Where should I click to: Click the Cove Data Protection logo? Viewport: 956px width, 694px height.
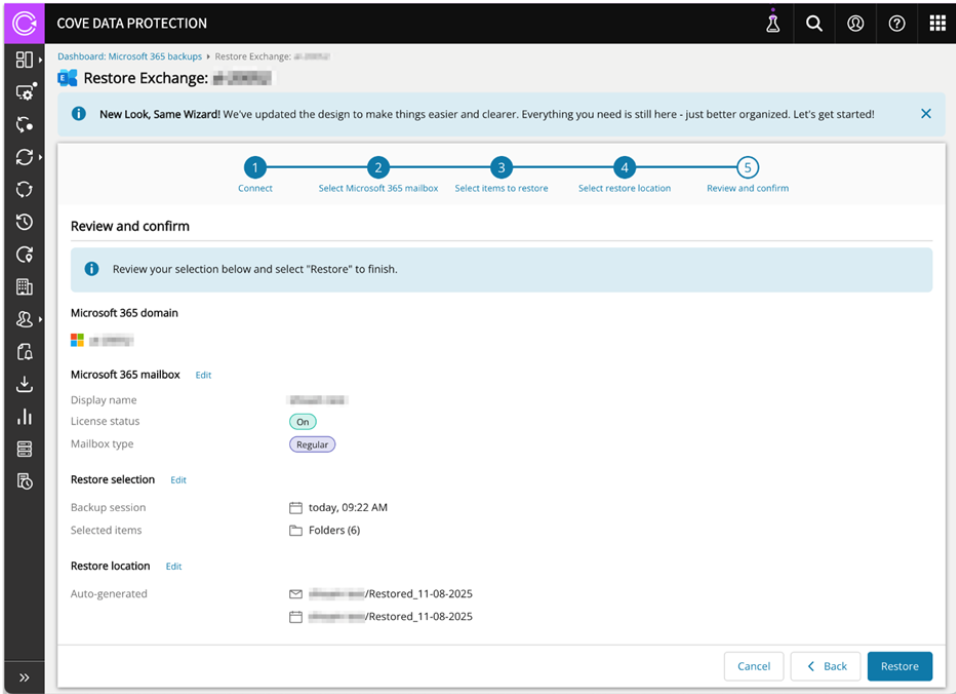coord(24,23)
